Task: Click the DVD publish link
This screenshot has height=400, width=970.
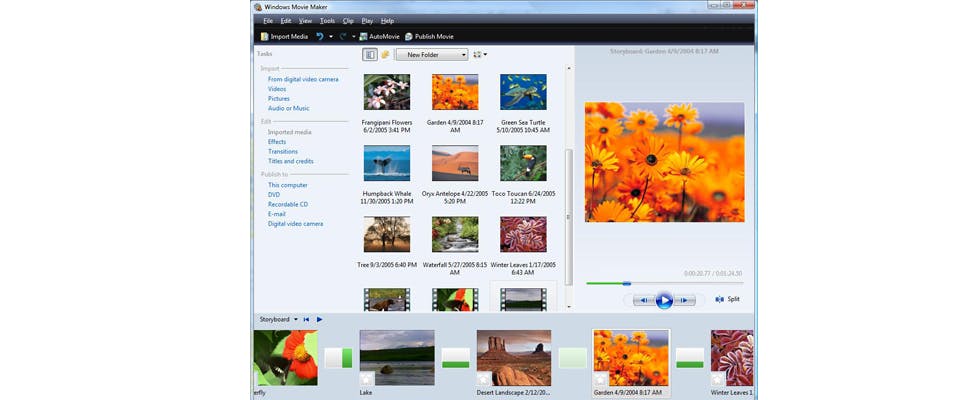Action: 274,195
